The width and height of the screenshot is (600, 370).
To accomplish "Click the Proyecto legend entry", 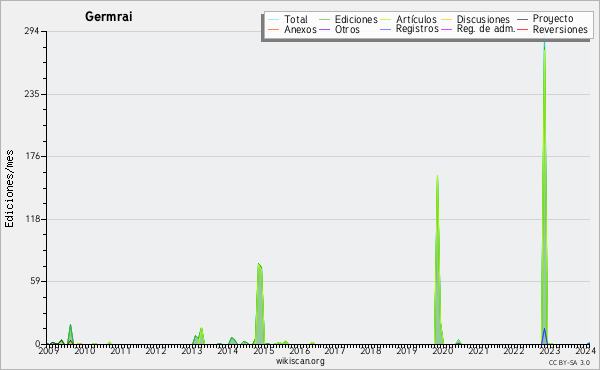I will pos(545,19).
